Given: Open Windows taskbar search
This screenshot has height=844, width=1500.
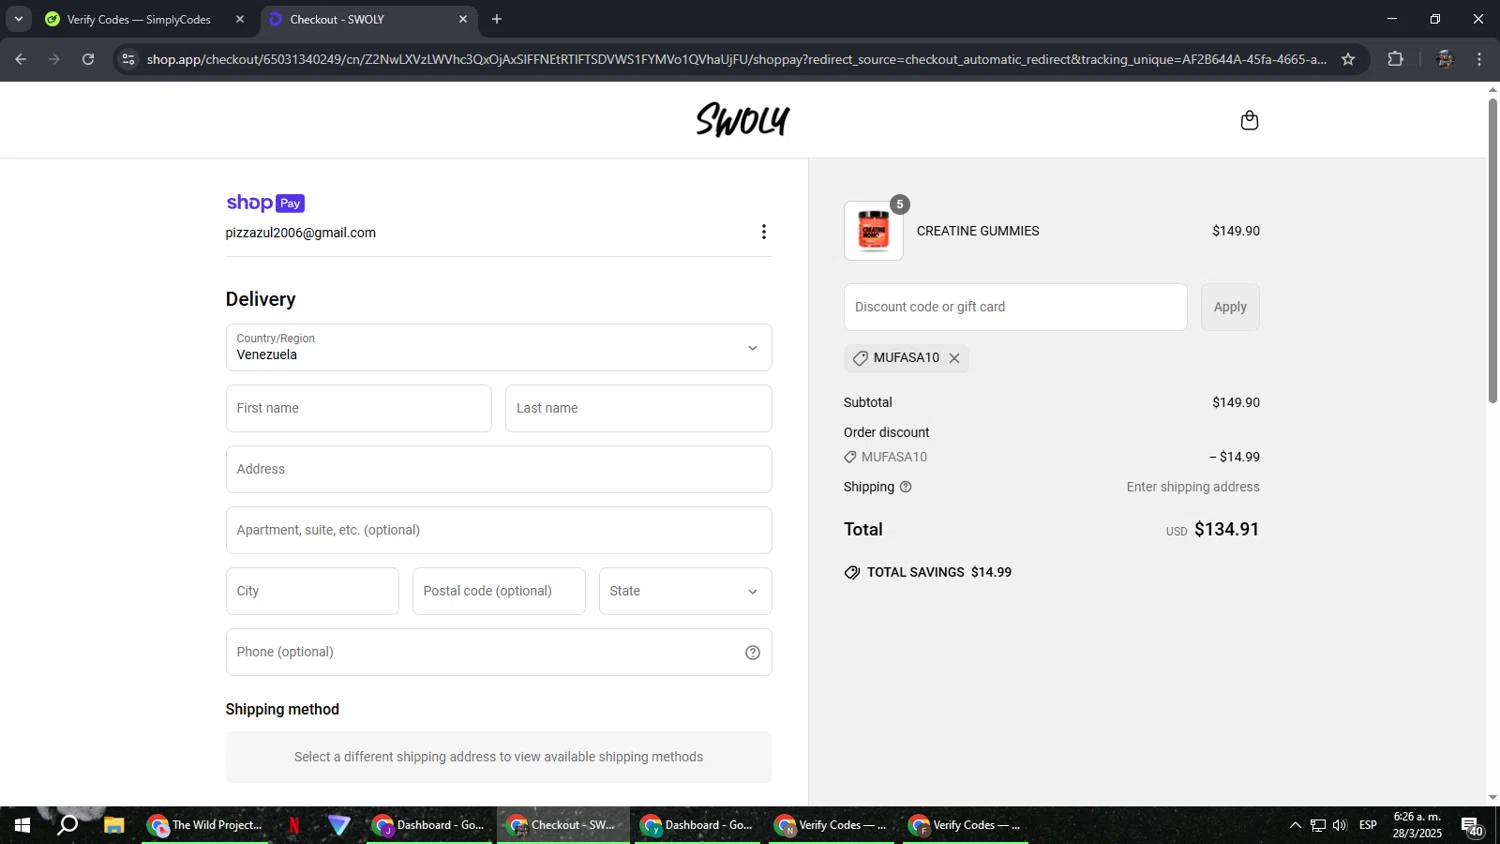Looking at the screenshot, I should [67, 825].
